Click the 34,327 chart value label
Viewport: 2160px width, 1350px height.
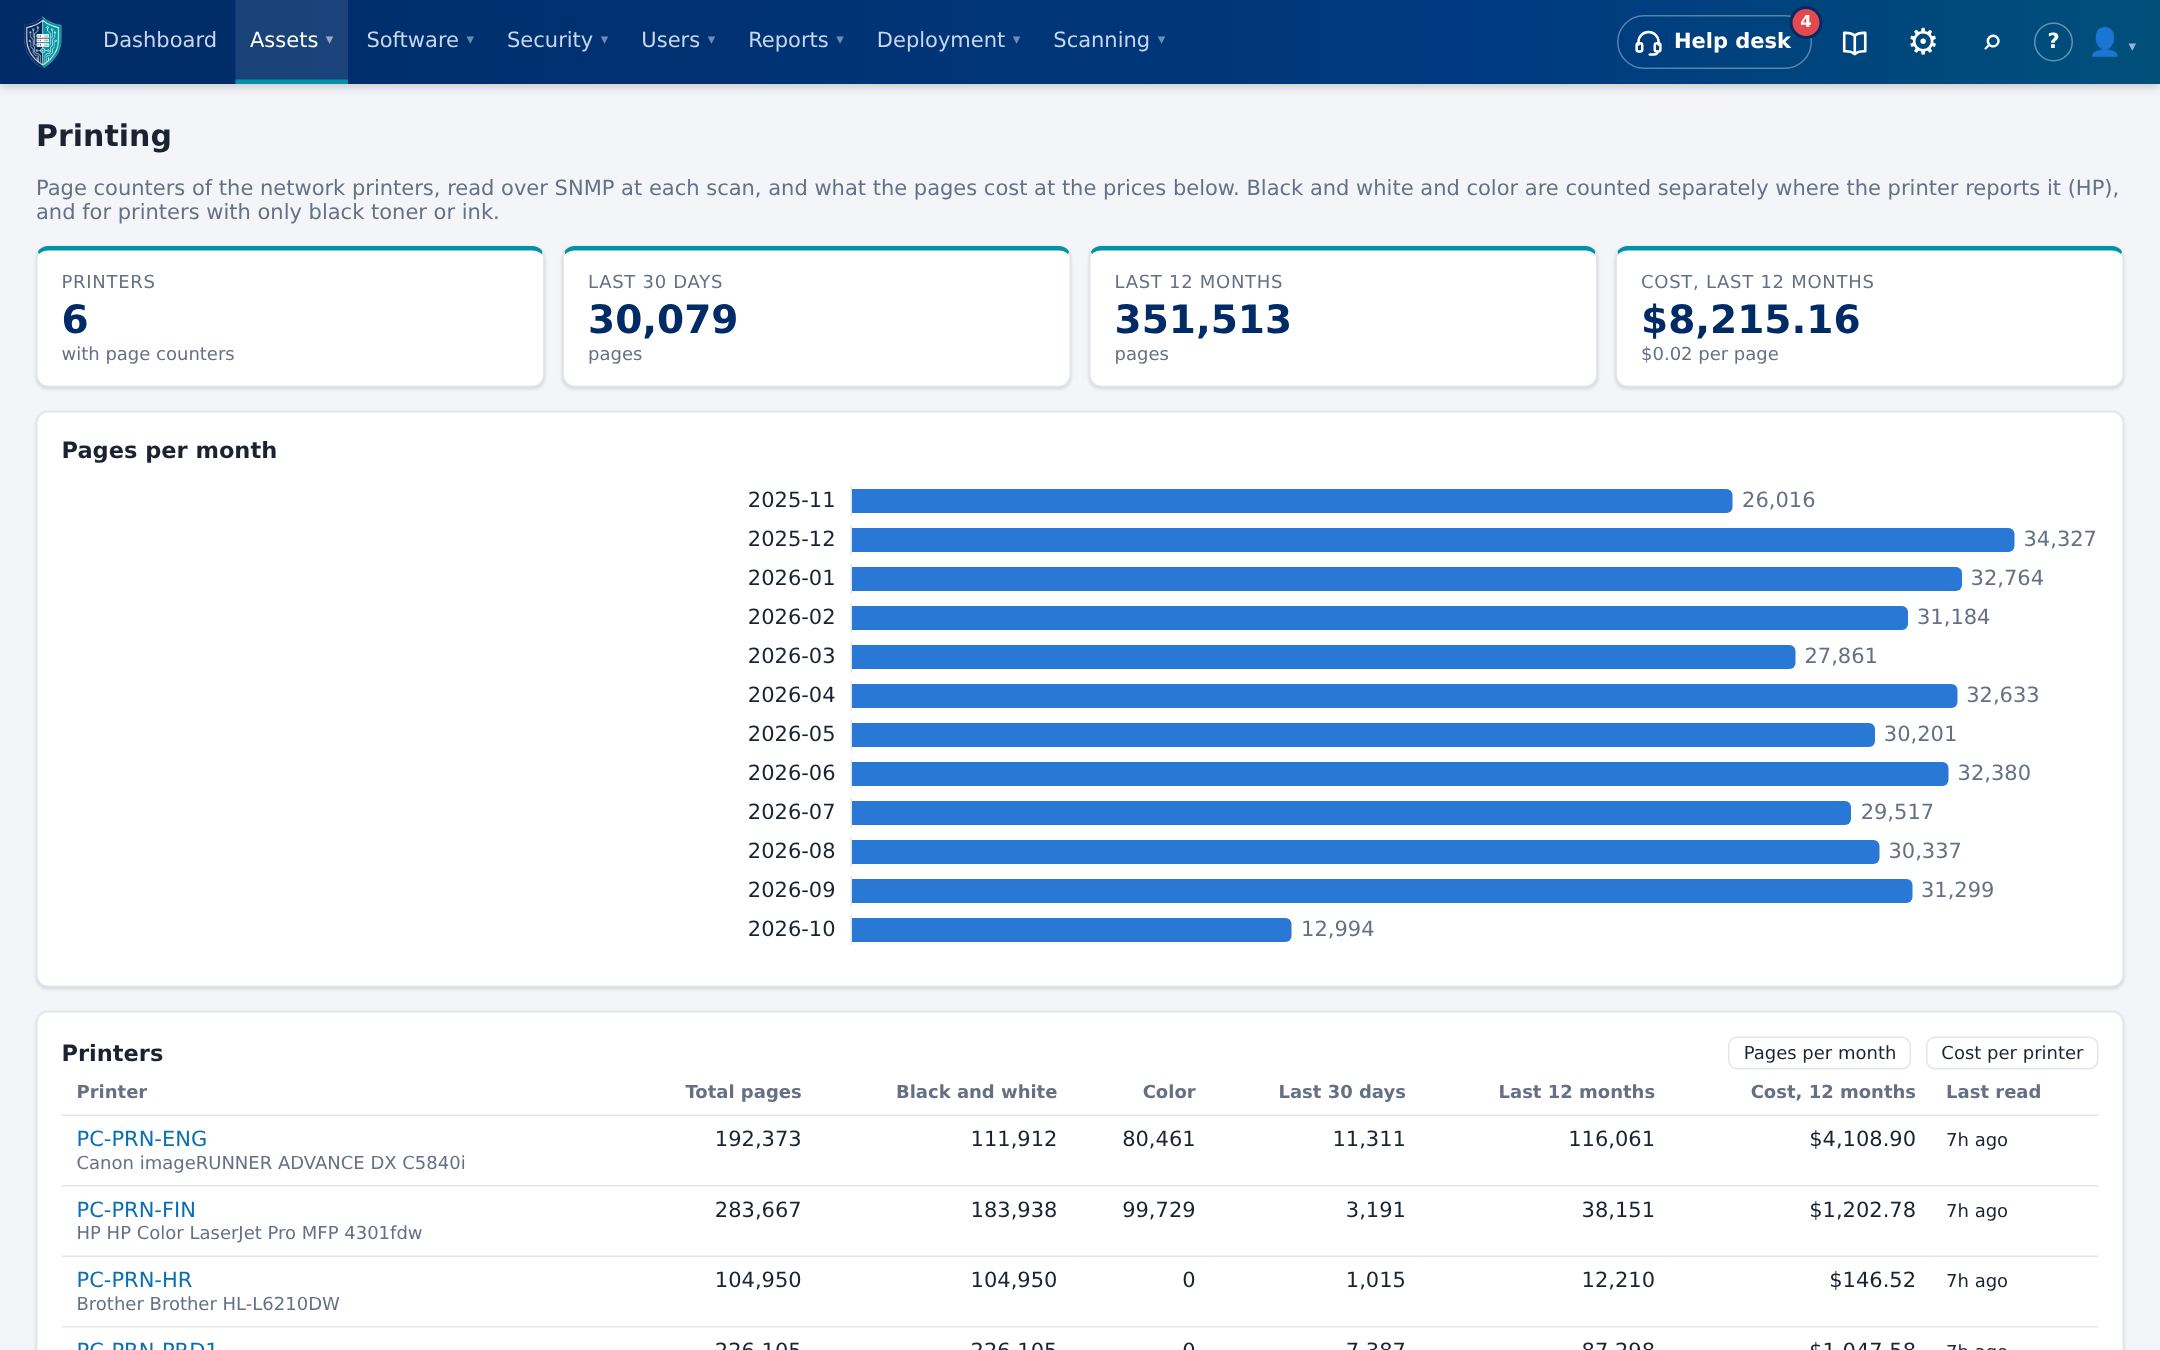click(x=2060, y=539)
